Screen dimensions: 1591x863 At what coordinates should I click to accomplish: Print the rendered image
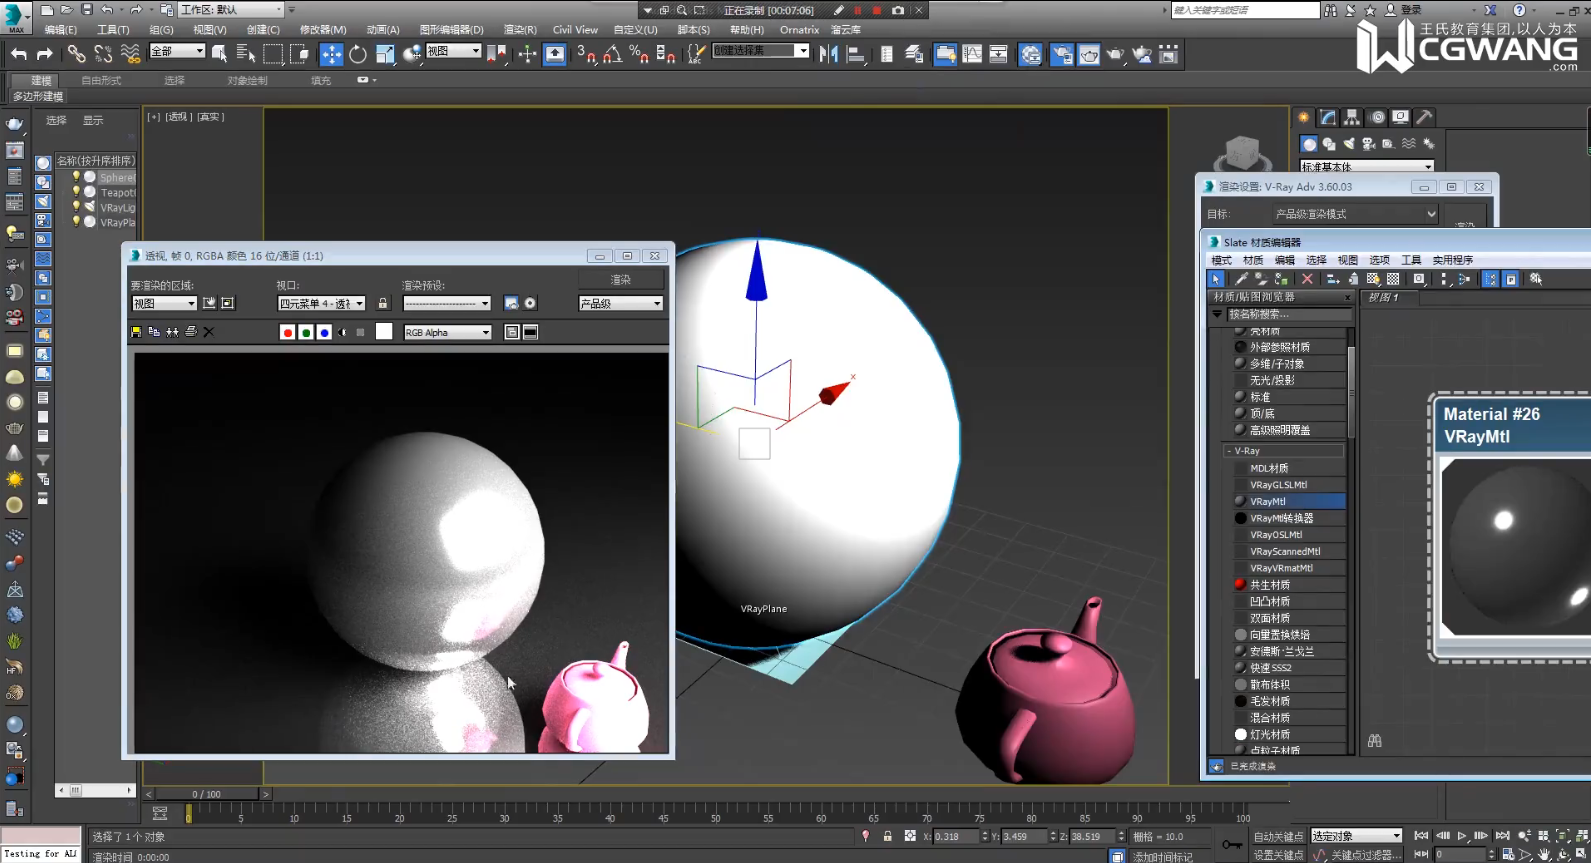click(191, 332)
